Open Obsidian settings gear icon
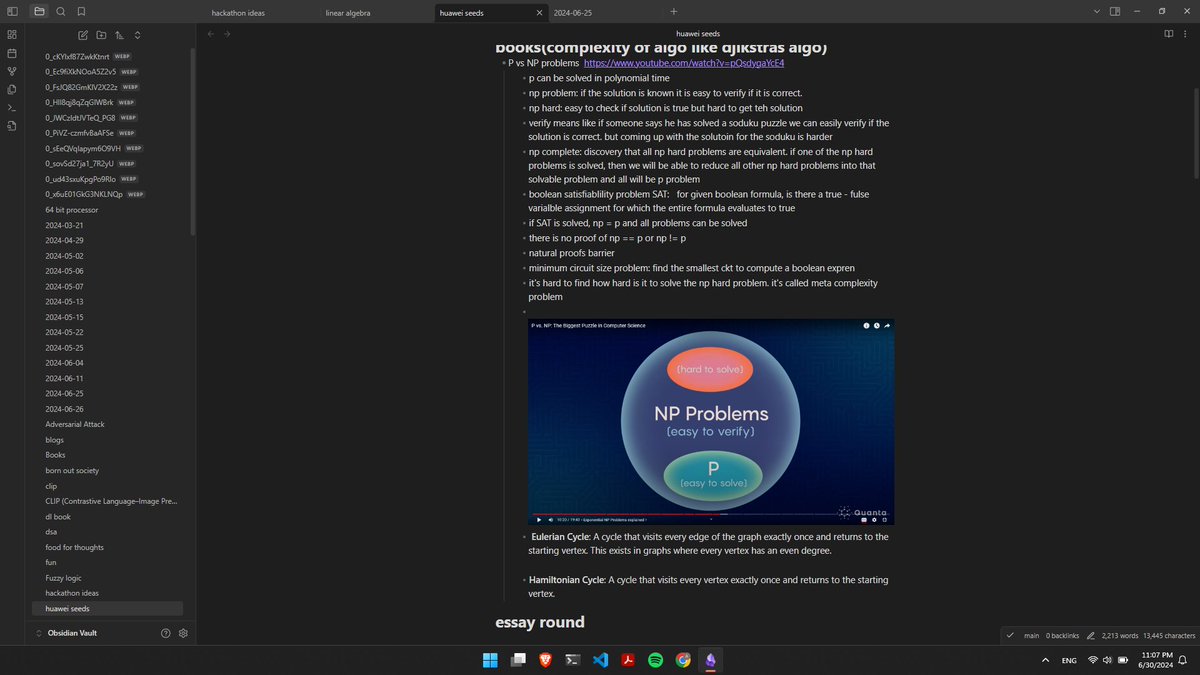 tap(184, 633)
